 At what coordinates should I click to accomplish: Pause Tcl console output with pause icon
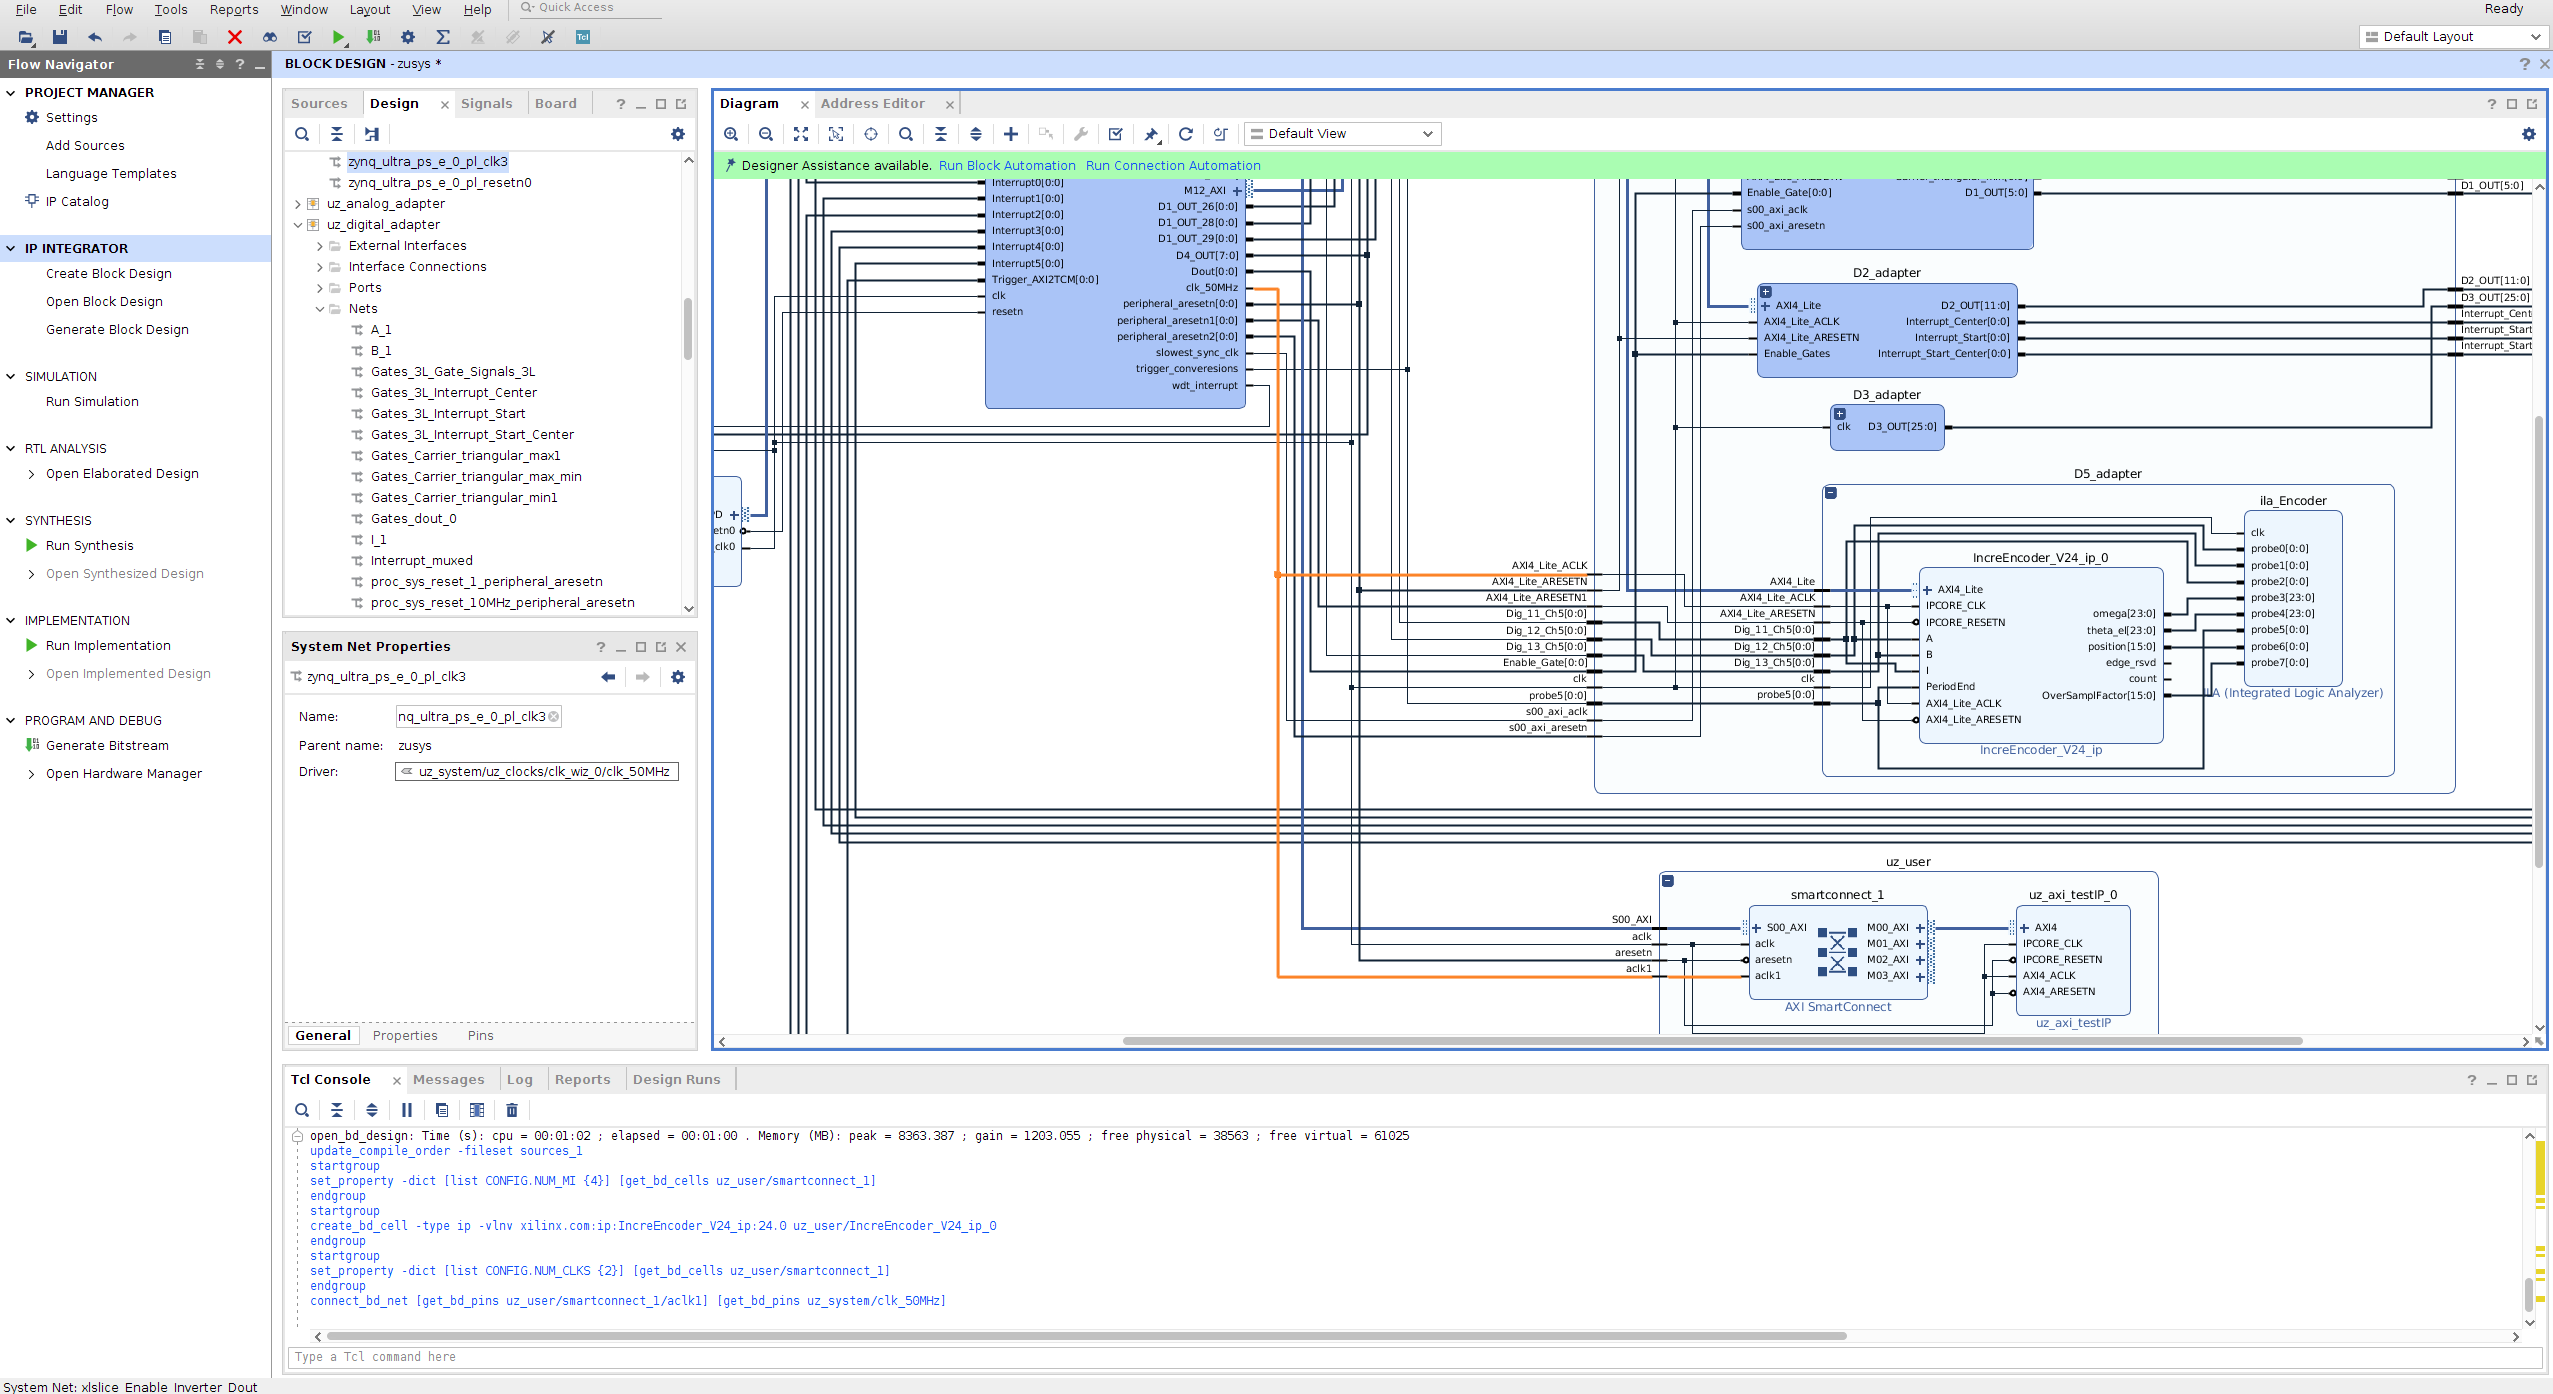tap(407, 1110)
